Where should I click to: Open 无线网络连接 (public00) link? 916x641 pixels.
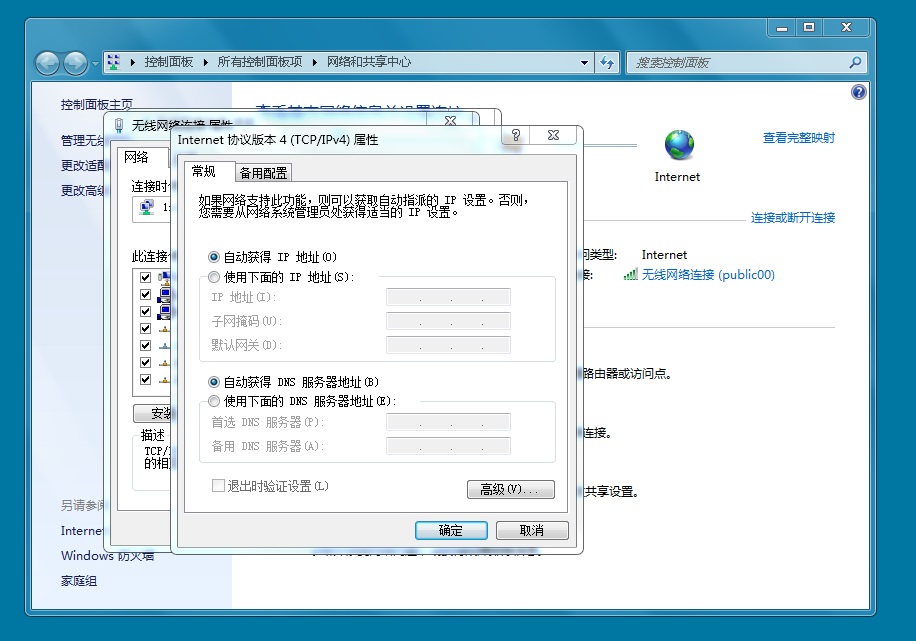coord(708,274)
